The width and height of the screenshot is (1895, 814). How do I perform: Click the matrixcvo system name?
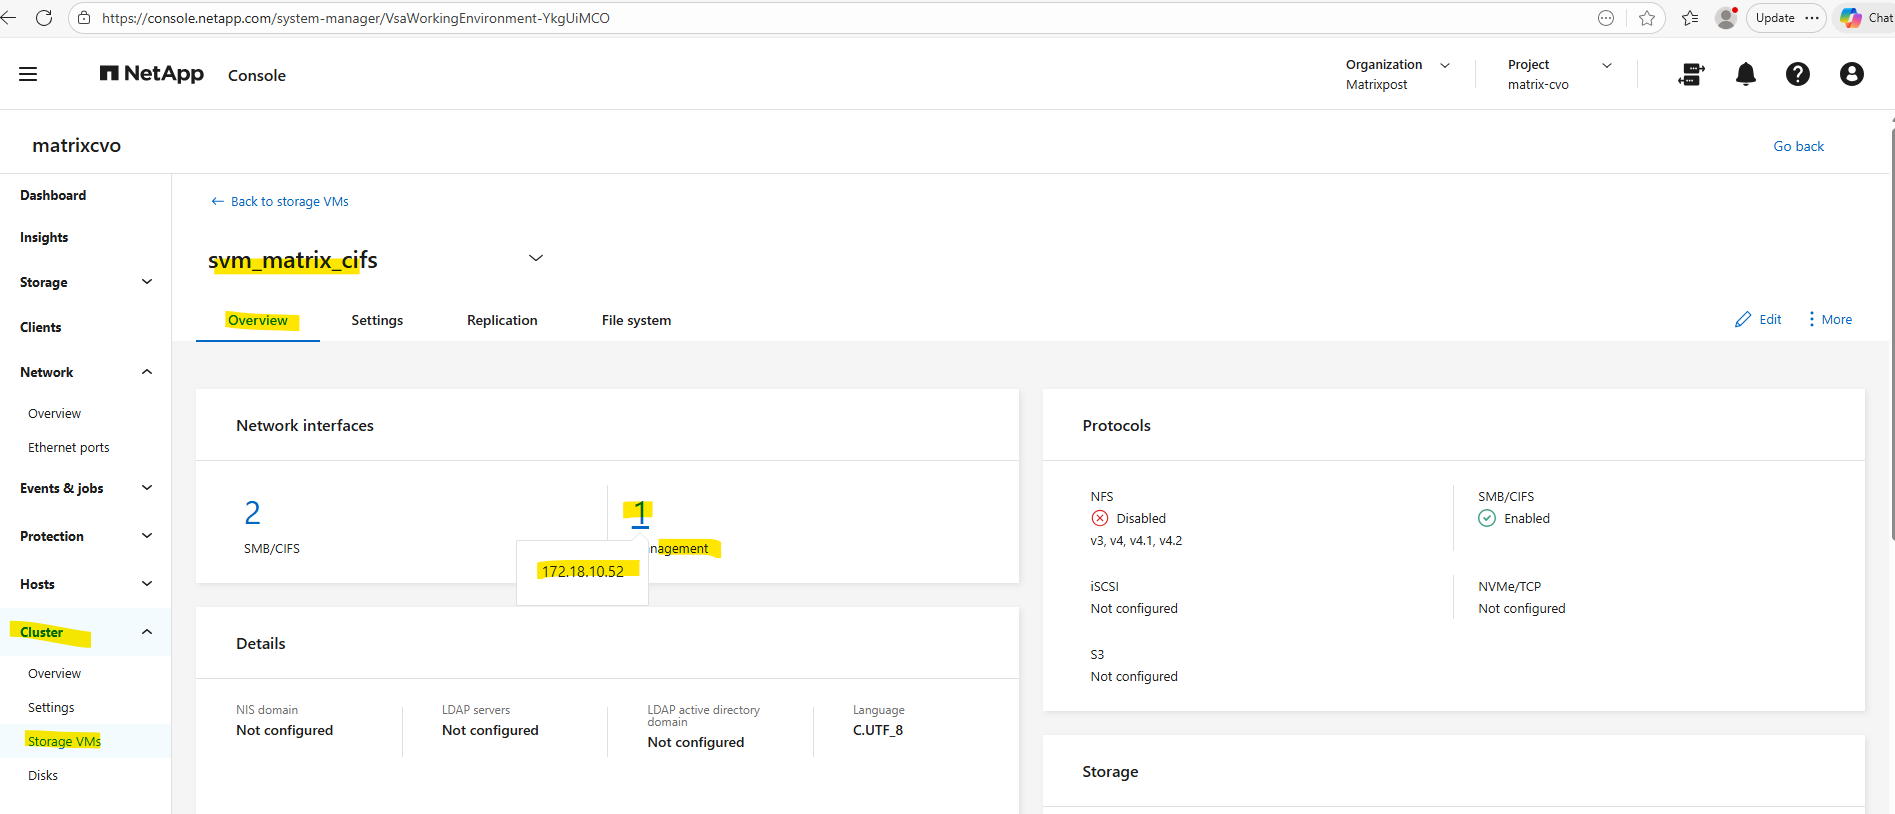[x=76, y=145]
